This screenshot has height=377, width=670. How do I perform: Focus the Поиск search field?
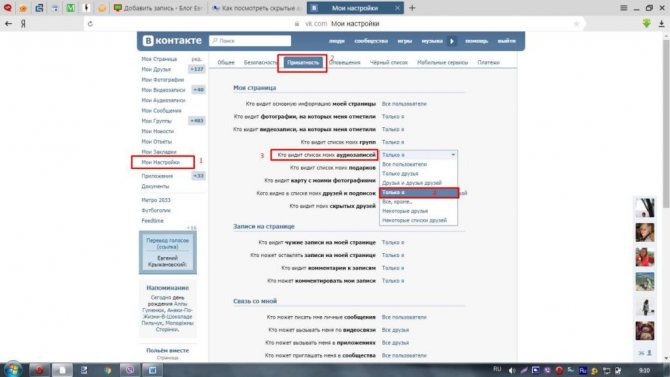tap(250, 41)
